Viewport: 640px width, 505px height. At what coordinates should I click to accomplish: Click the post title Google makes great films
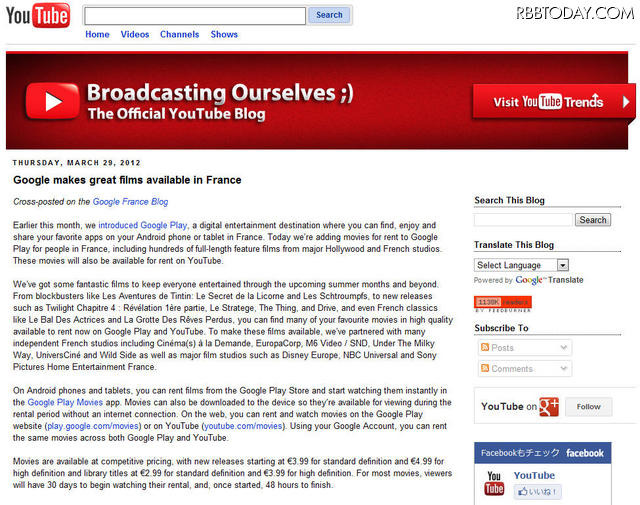pyautogui.click(x=127, y=180)
